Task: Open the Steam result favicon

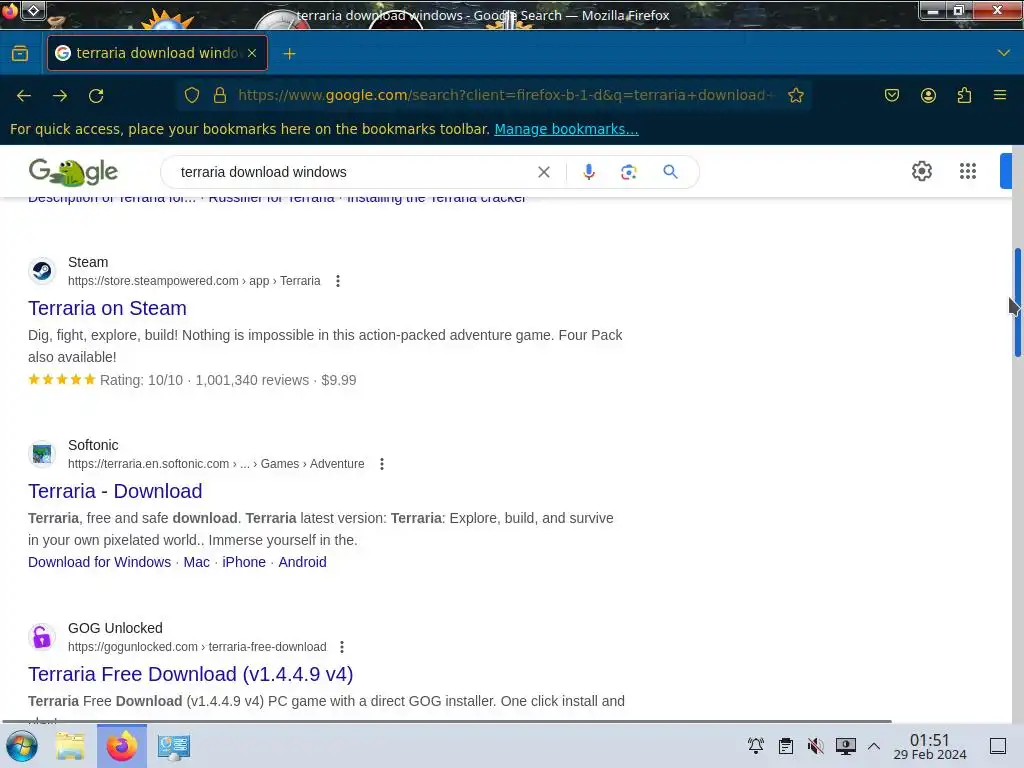Action: tap(42, 270)
